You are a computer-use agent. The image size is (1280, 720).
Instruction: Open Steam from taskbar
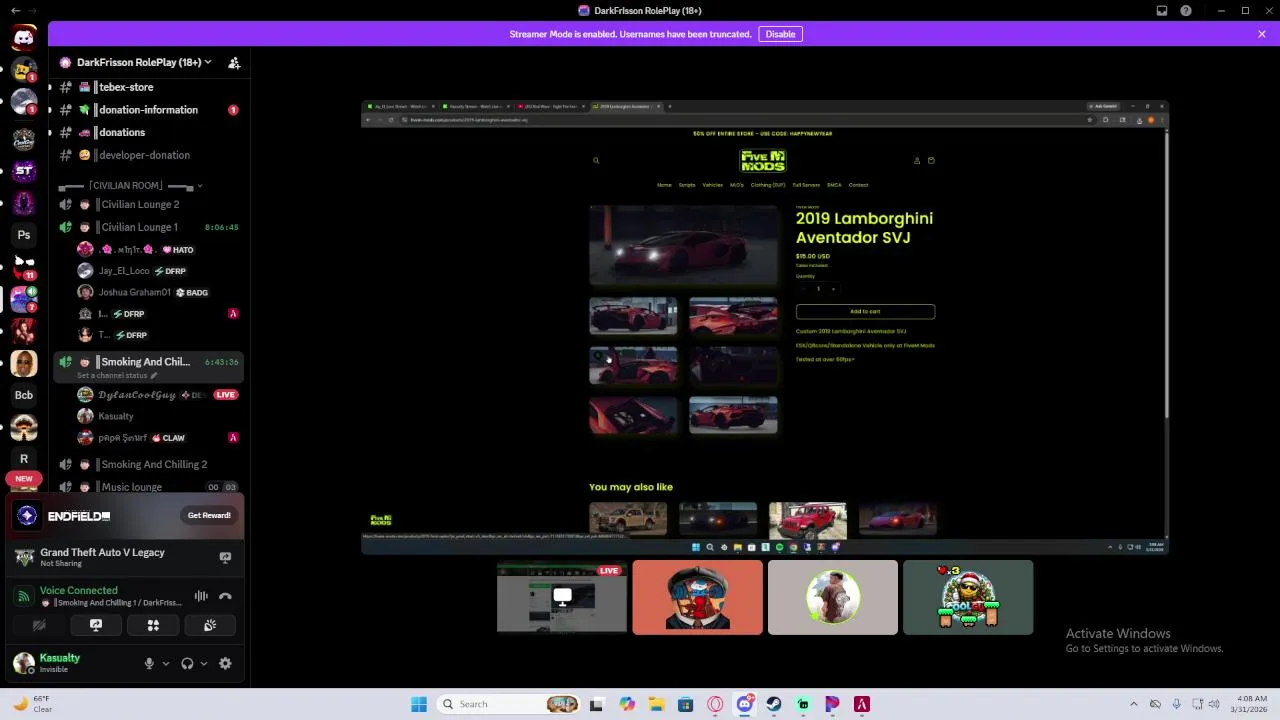[774, 704]
